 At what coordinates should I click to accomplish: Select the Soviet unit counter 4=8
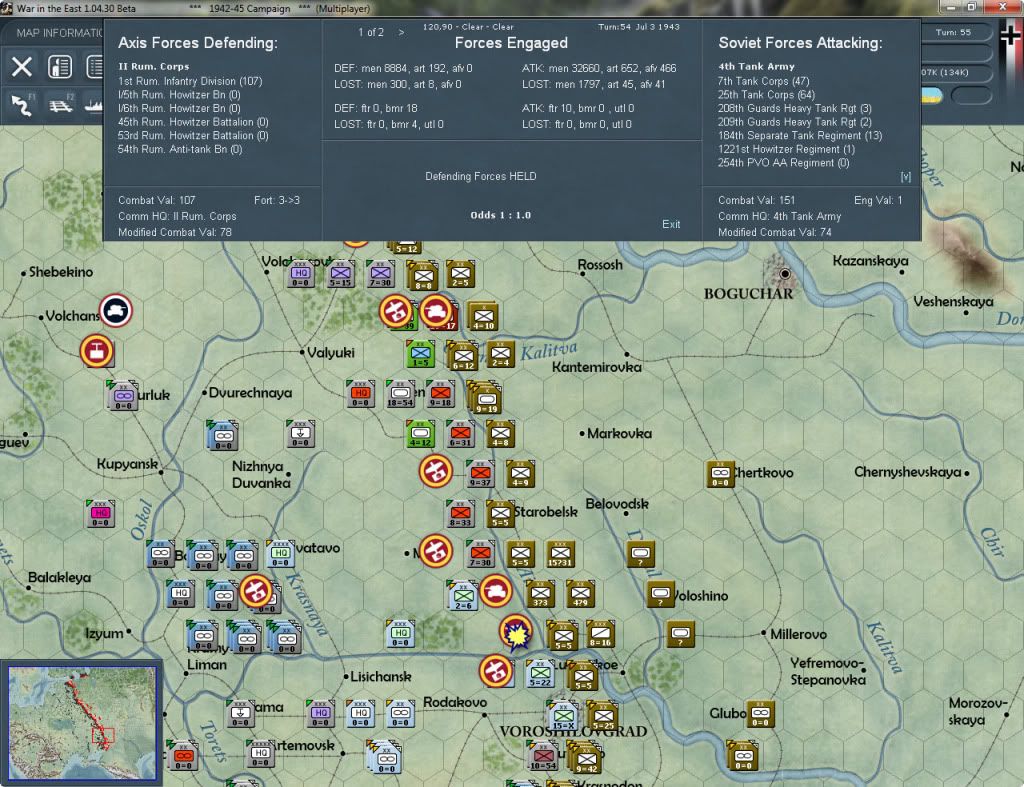(500, 434)
